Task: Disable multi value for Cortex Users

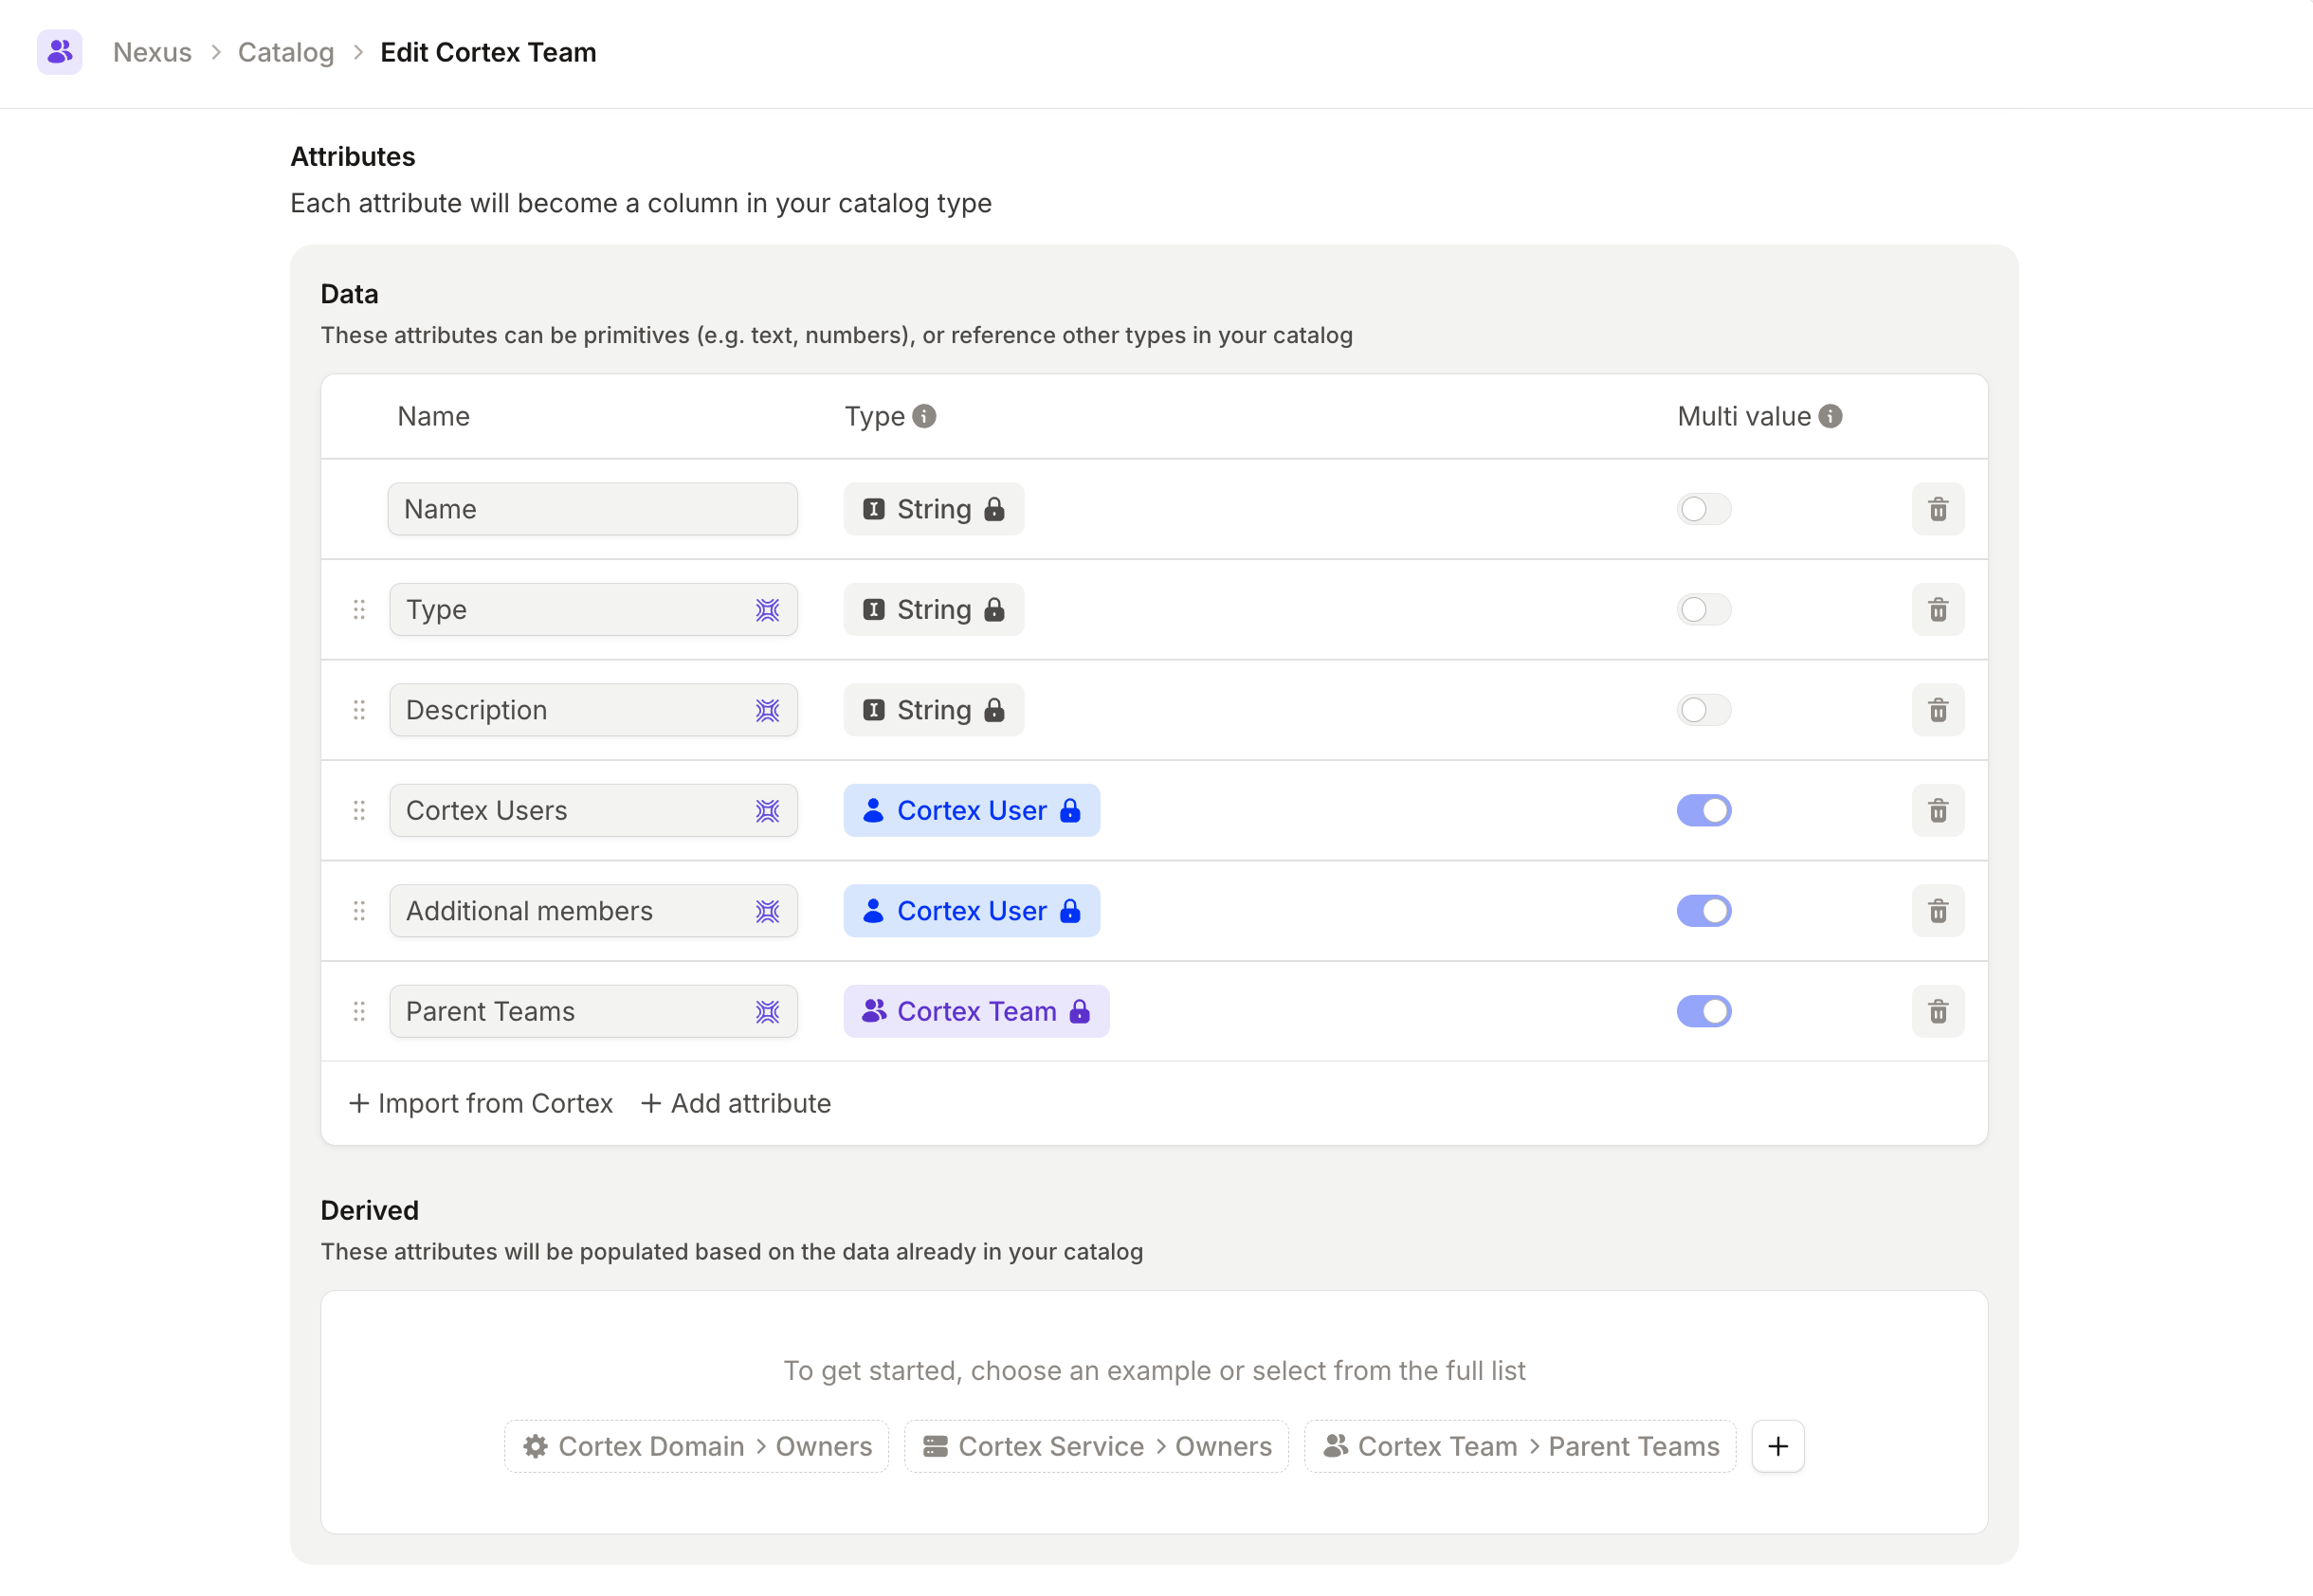Action: [1703, 810]
